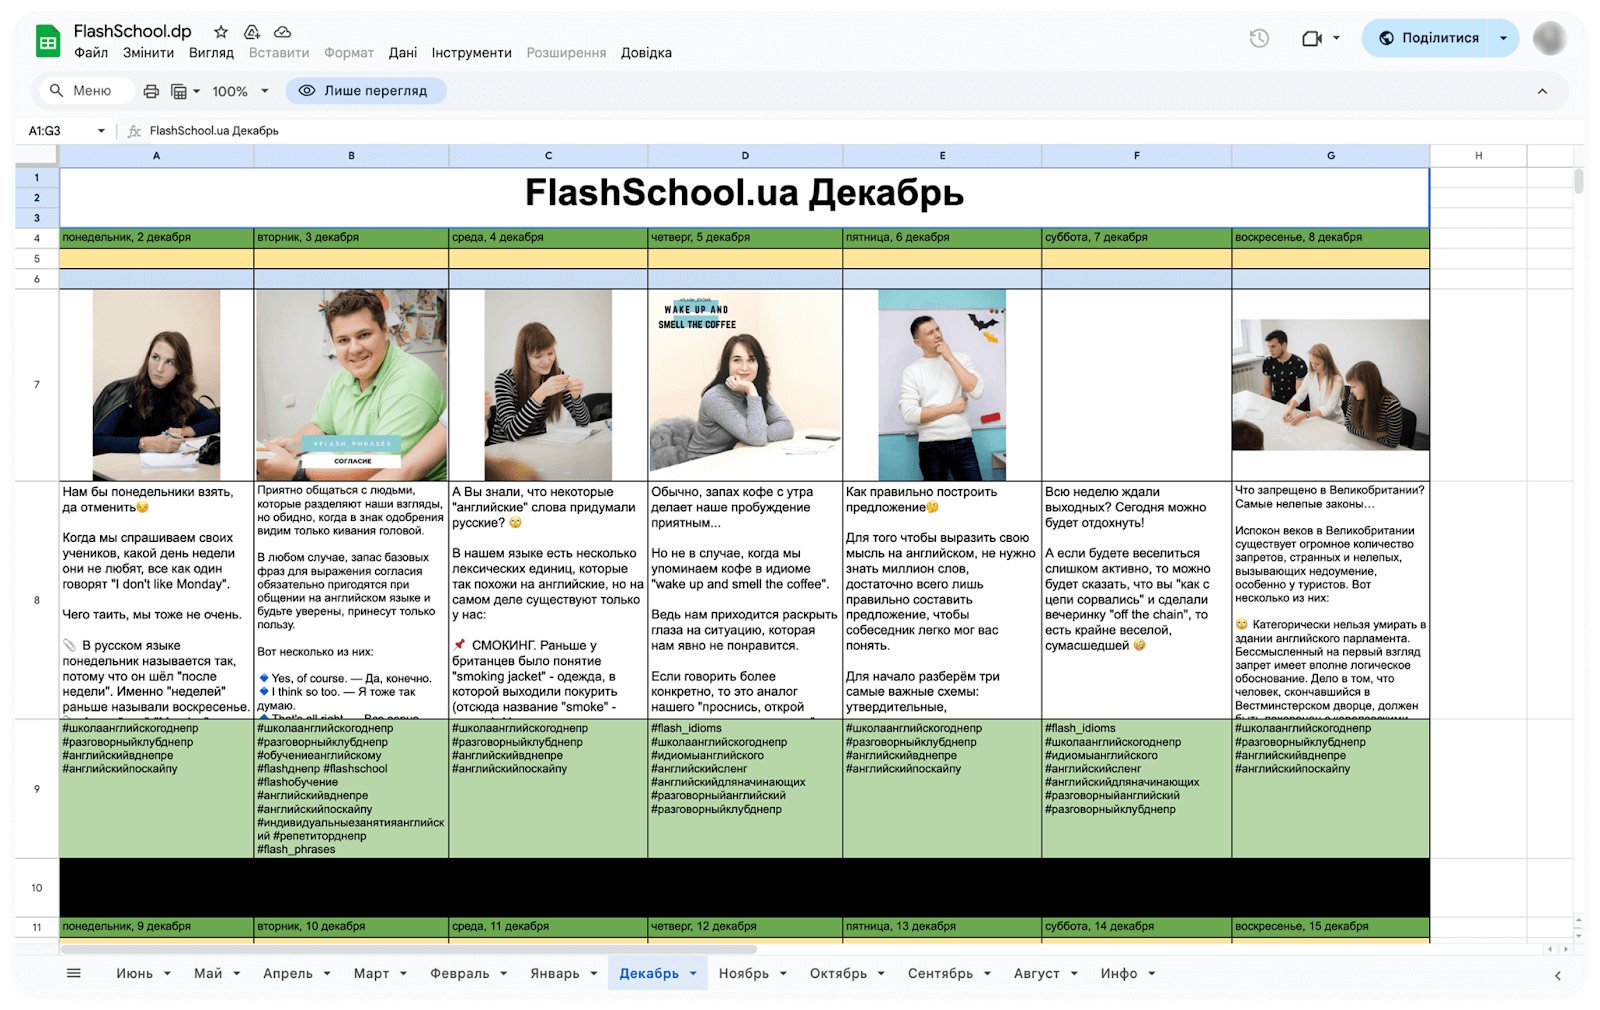Print the spreadsheet
This screenshot has width=1600, height=1010.
151,91
